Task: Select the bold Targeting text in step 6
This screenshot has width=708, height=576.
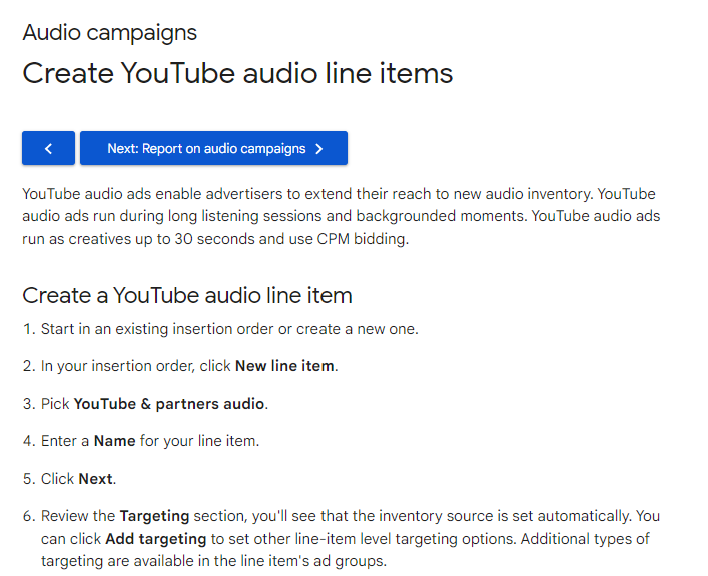Action: pyautogui.click(x=154, y=516)
